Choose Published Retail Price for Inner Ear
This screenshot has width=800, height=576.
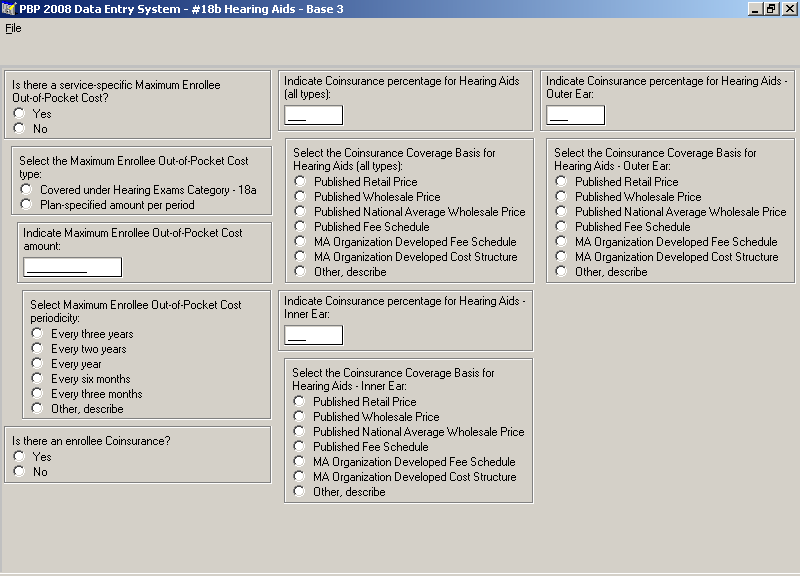click(x=299, y=401)
